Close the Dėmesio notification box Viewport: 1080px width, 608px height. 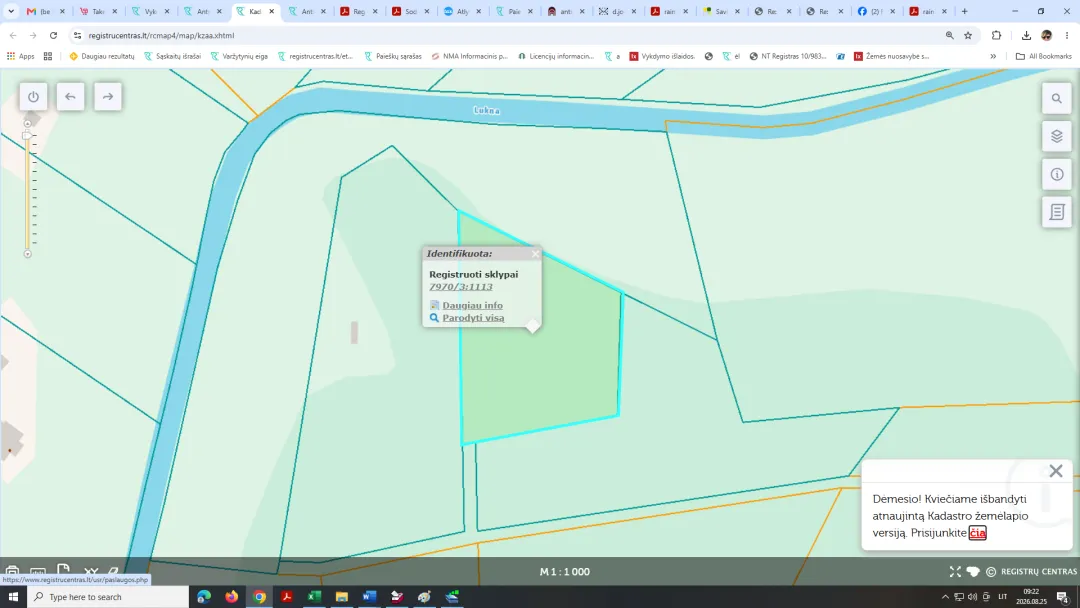(x=1056, y=471)
